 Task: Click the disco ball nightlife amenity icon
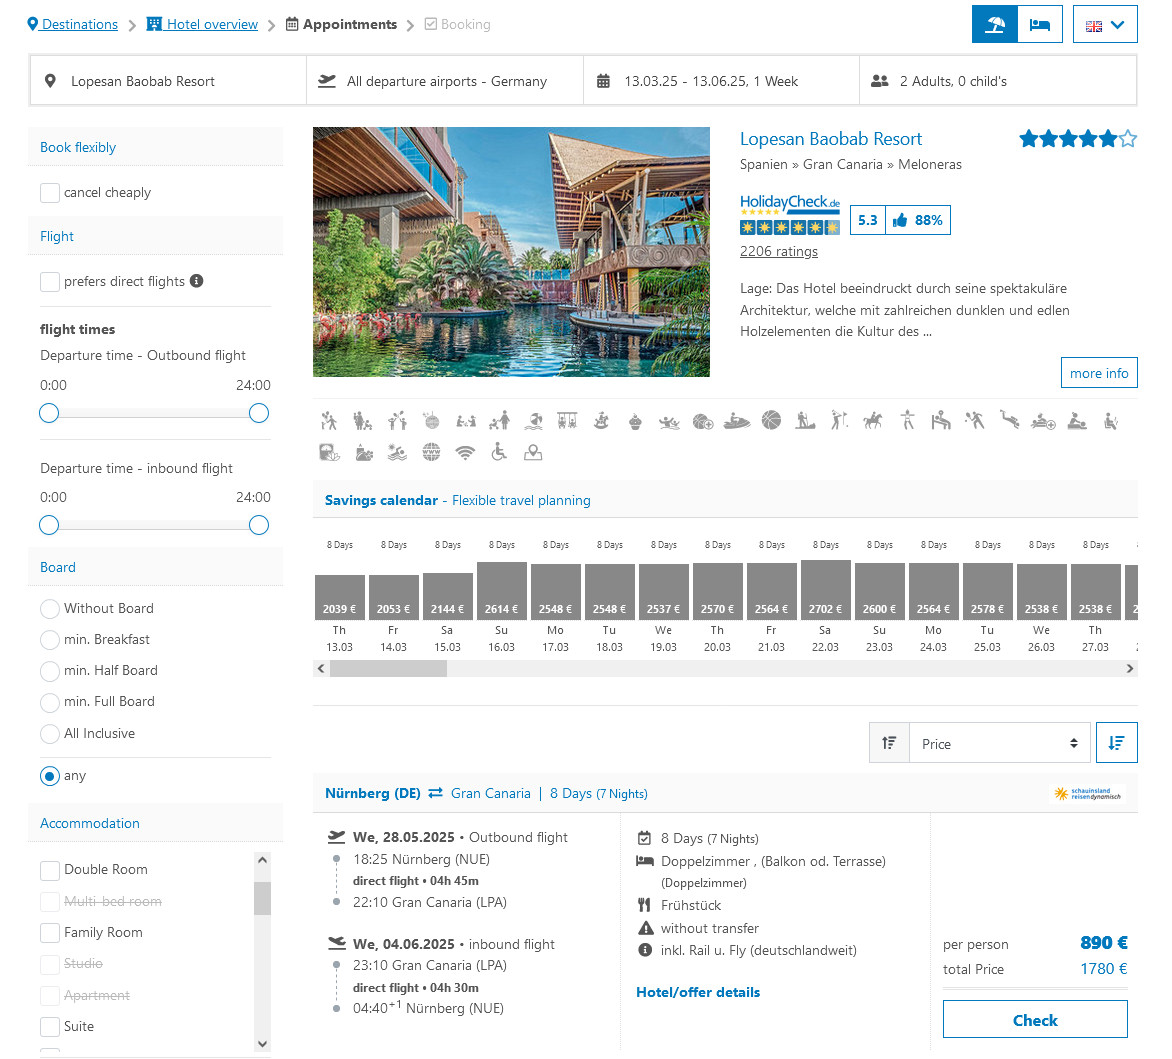(431, 421)
